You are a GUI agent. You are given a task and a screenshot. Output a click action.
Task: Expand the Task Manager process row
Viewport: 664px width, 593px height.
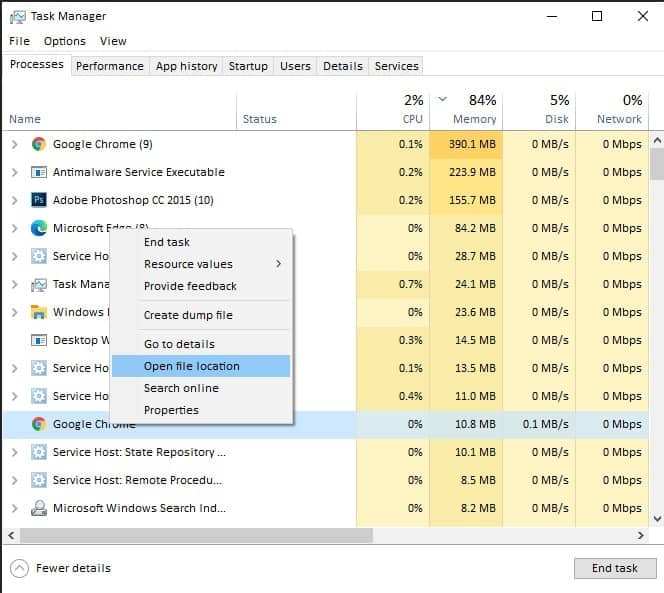click(14, 284)
